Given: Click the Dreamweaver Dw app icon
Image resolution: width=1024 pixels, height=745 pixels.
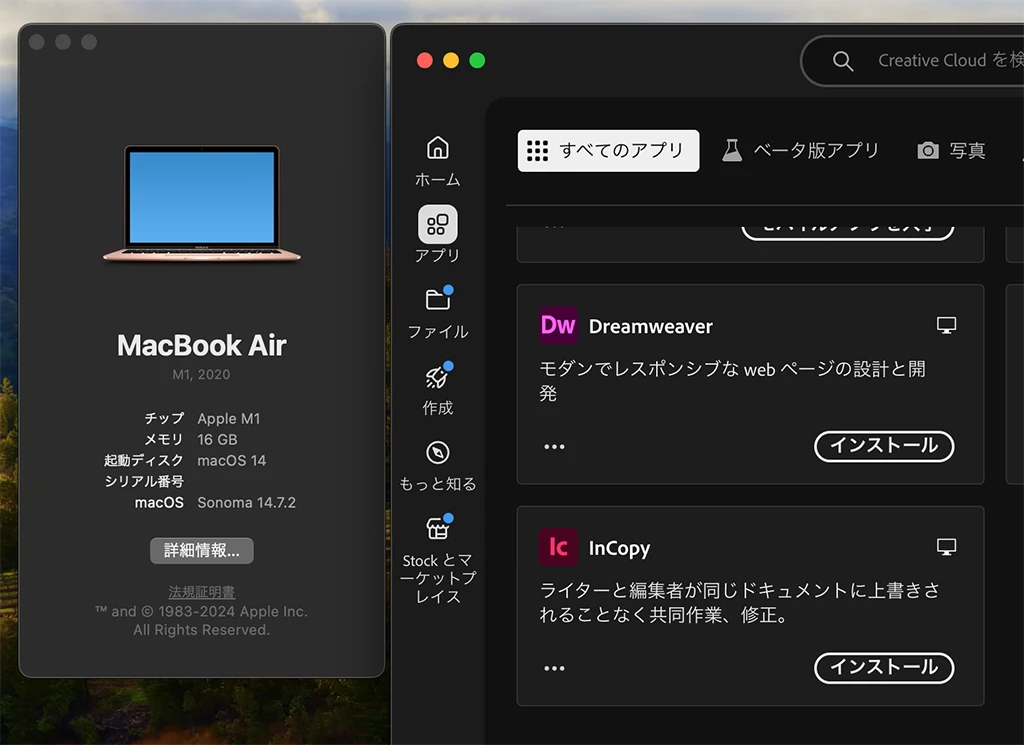Looking at the screenshot, I should pyautogui.click(x=558, y=325).
